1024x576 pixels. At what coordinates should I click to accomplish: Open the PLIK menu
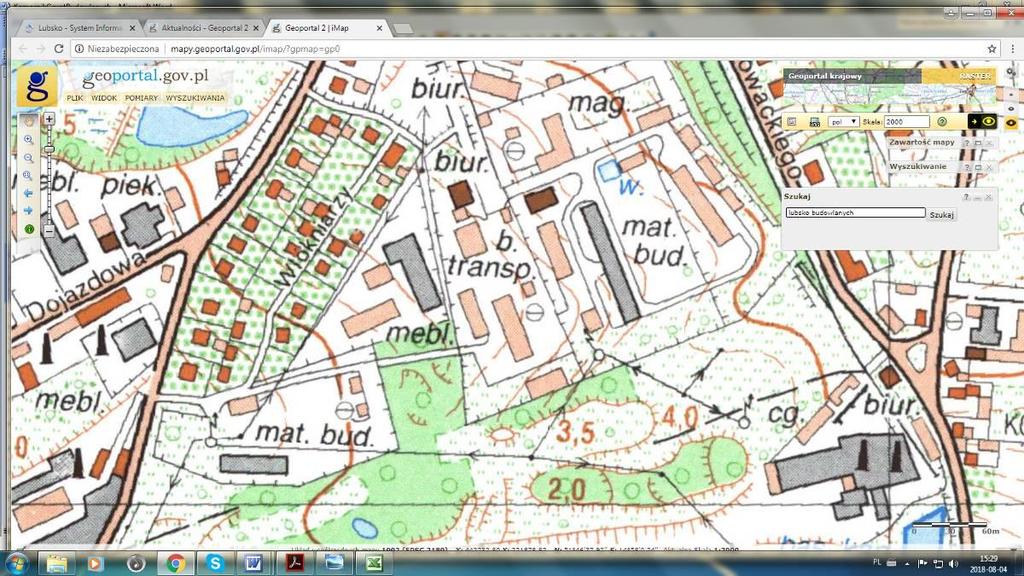(75, 98)
